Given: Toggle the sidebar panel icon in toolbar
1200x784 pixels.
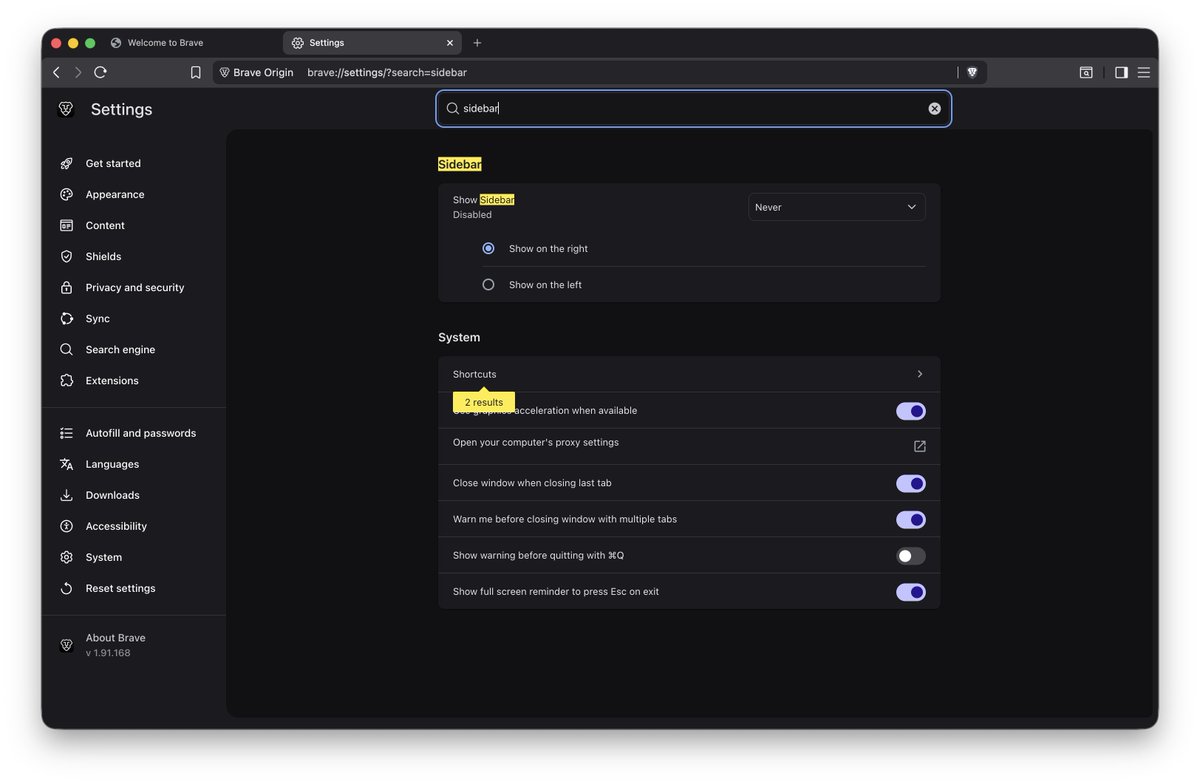Looking at the screenshot, I should (x=1121, y=72).
